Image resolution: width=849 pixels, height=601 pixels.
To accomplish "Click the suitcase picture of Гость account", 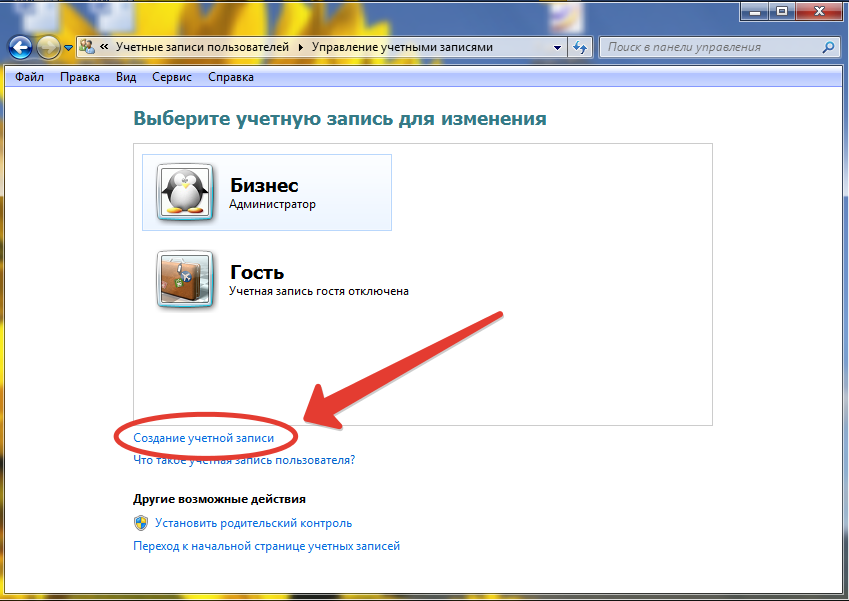I will (185, 279).
